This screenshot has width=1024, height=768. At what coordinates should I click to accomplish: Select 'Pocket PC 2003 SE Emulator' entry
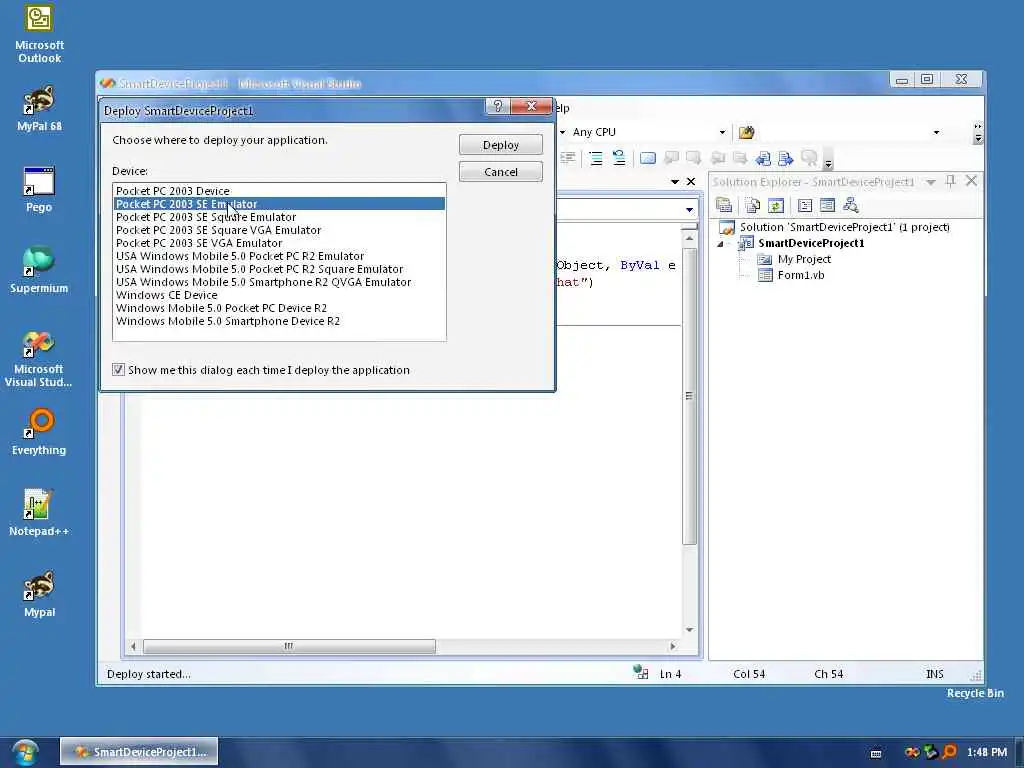point(280,204)
